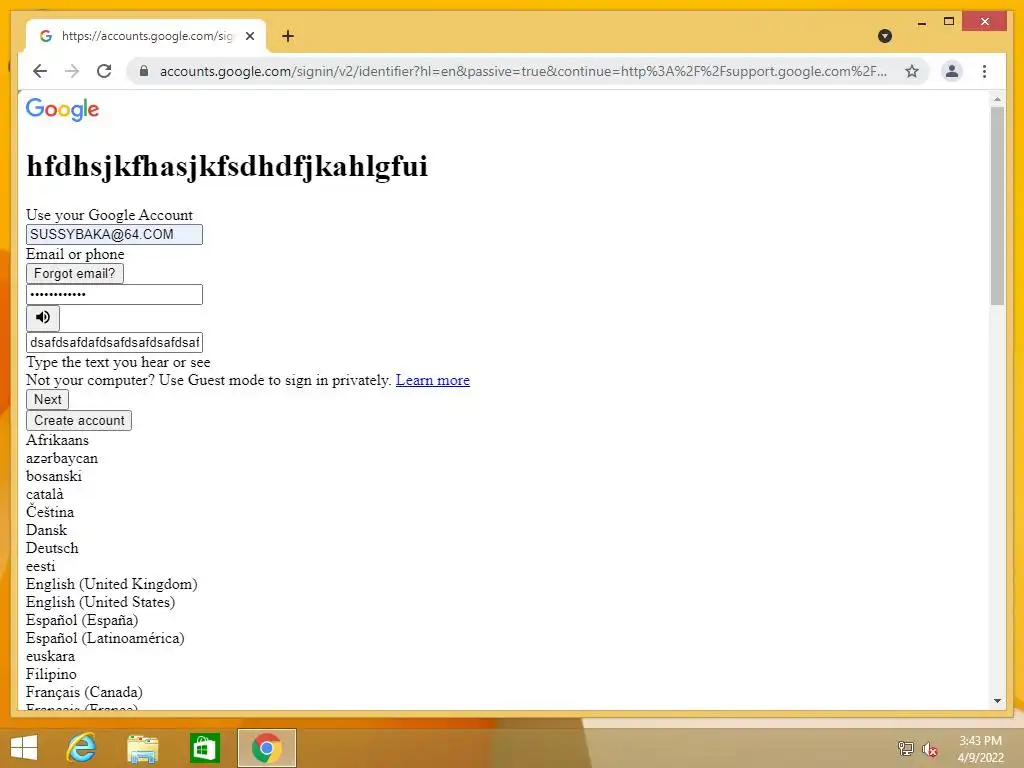Select eesti language
This screenshot has width=1024, height=768.
pos(40,566)
